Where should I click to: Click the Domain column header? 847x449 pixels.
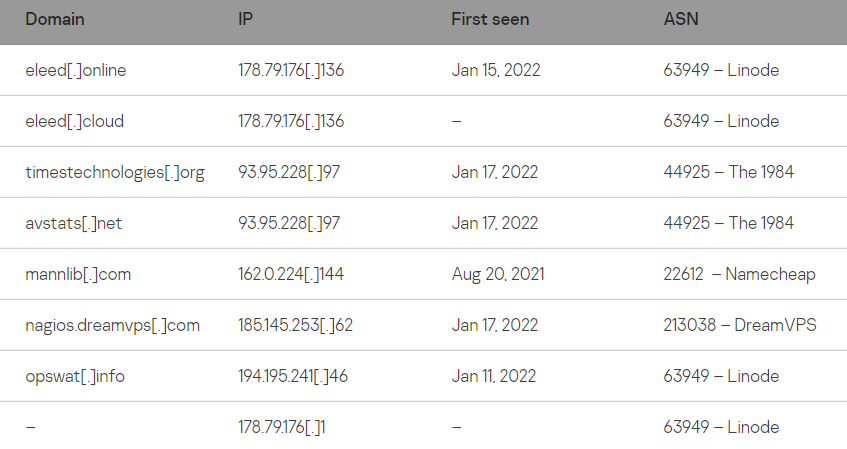tap(54, 19)
